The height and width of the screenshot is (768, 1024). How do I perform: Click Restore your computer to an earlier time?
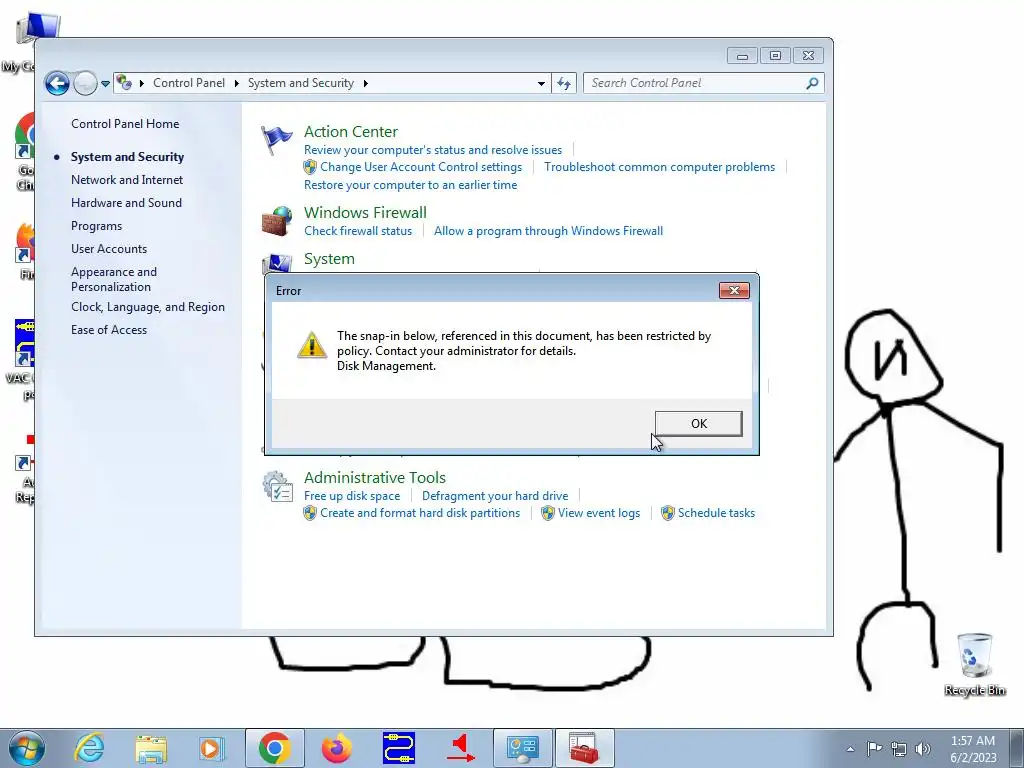coord(410,185)
